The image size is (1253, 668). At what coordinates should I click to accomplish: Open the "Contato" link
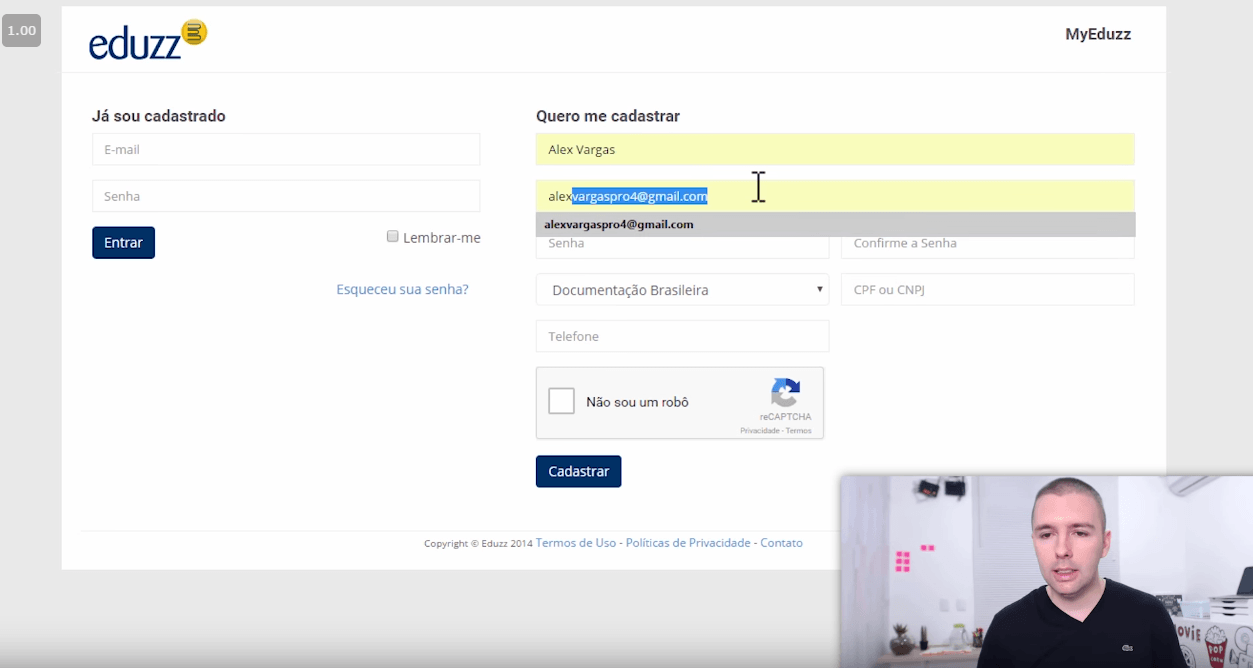tap(781, 542)
